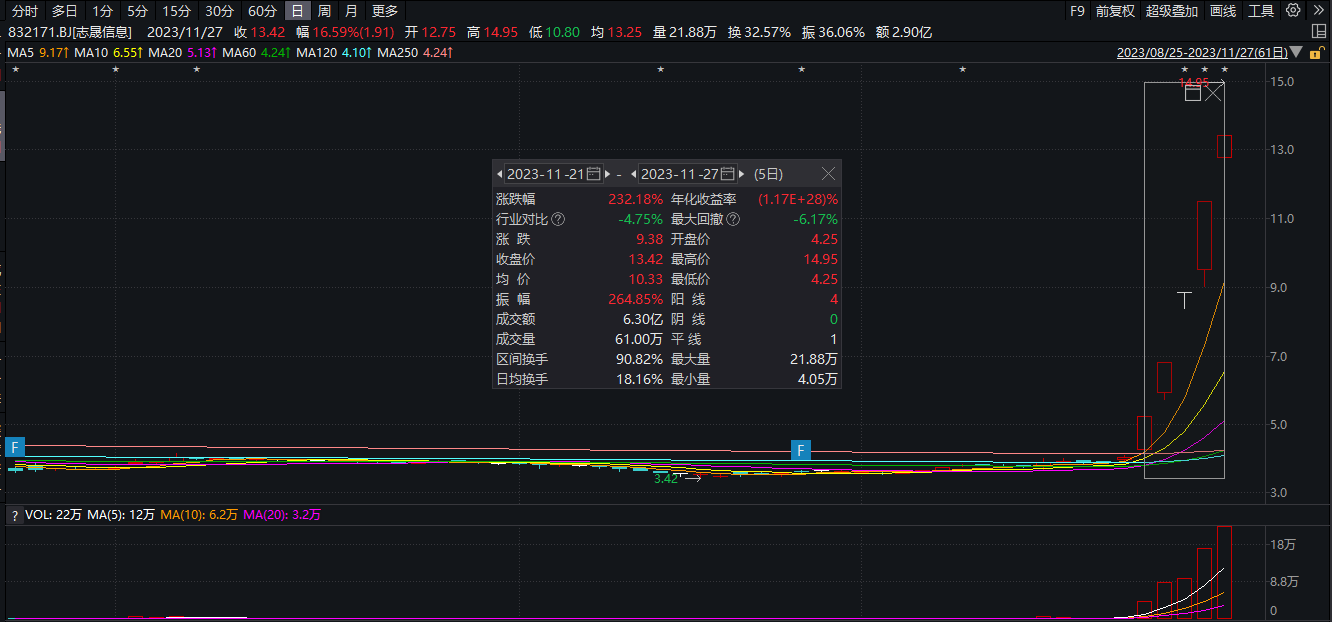Open start date calendar picker icon

pyautogui.click(x=593, y=174)
